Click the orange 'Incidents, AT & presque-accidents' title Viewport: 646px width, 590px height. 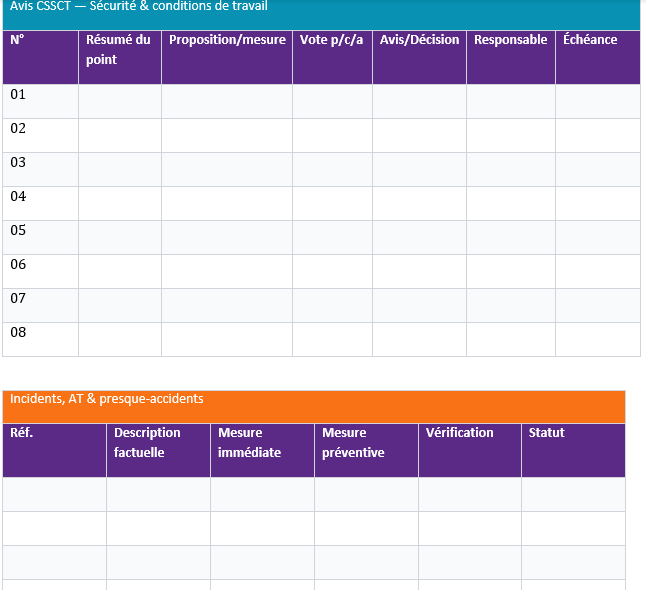click(x=313, y=405)
